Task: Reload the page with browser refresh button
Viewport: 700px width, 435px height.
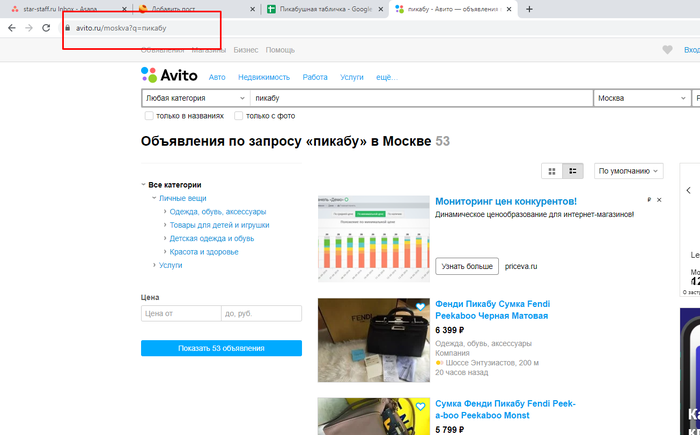Action: [46, 28]
